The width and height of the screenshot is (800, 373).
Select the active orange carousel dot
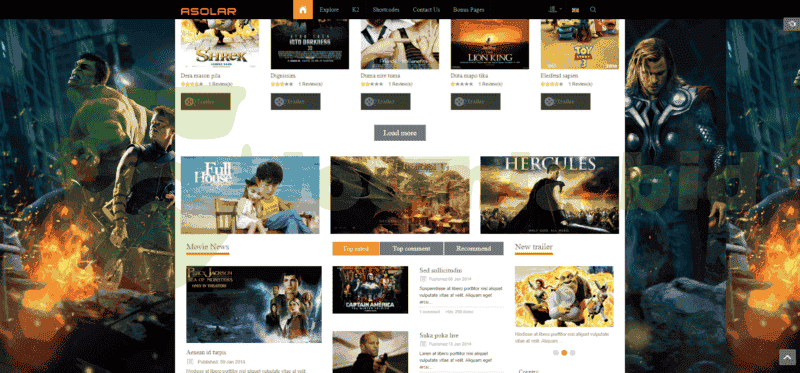click(564, 353)
